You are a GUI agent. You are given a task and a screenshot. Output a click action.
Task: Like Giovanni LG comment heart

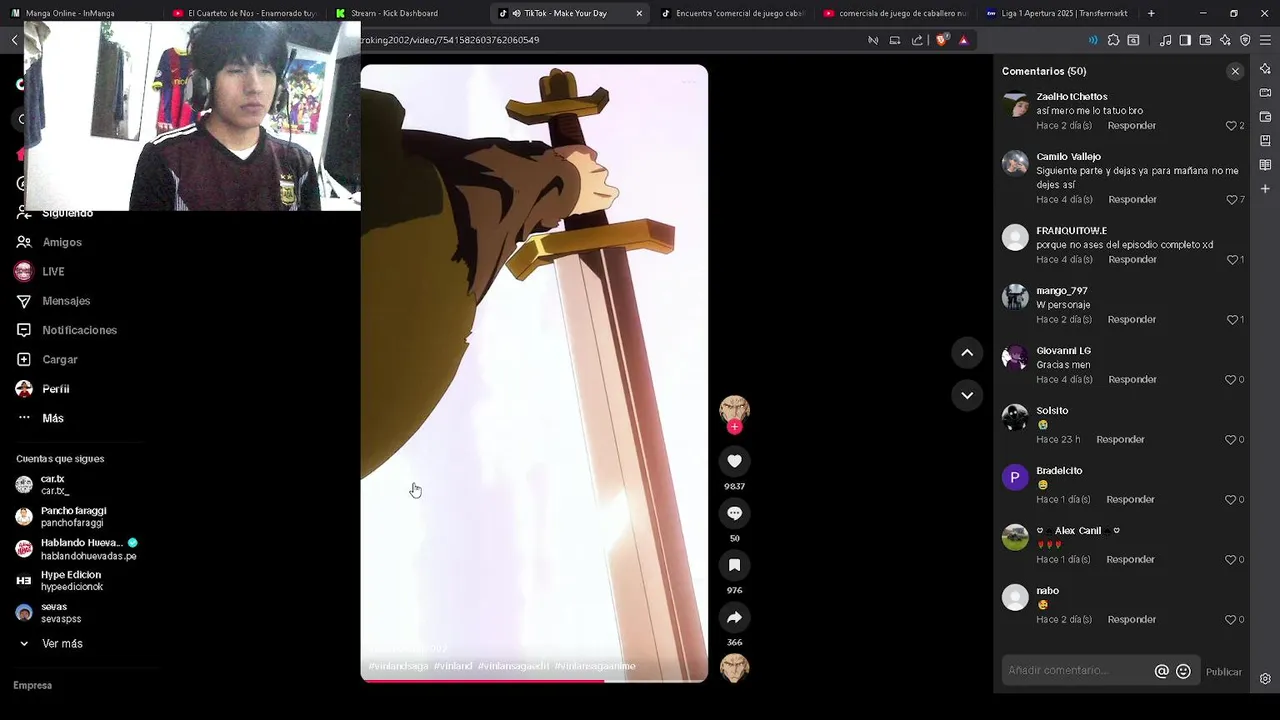1231,380
